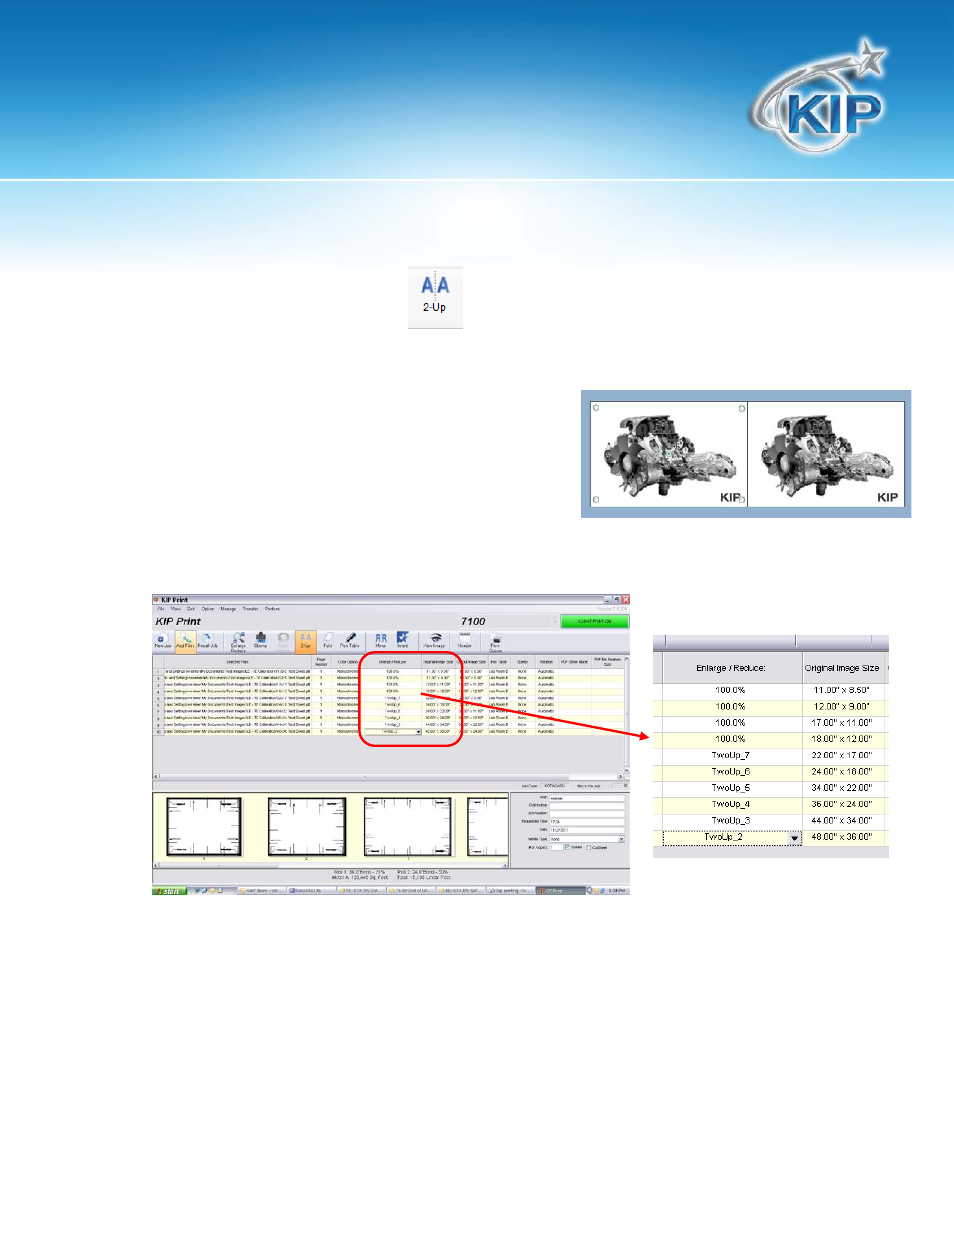The image size is (954, 1235).
Task: Click the KIP Print taskbar item
Action: coord(560,890)
